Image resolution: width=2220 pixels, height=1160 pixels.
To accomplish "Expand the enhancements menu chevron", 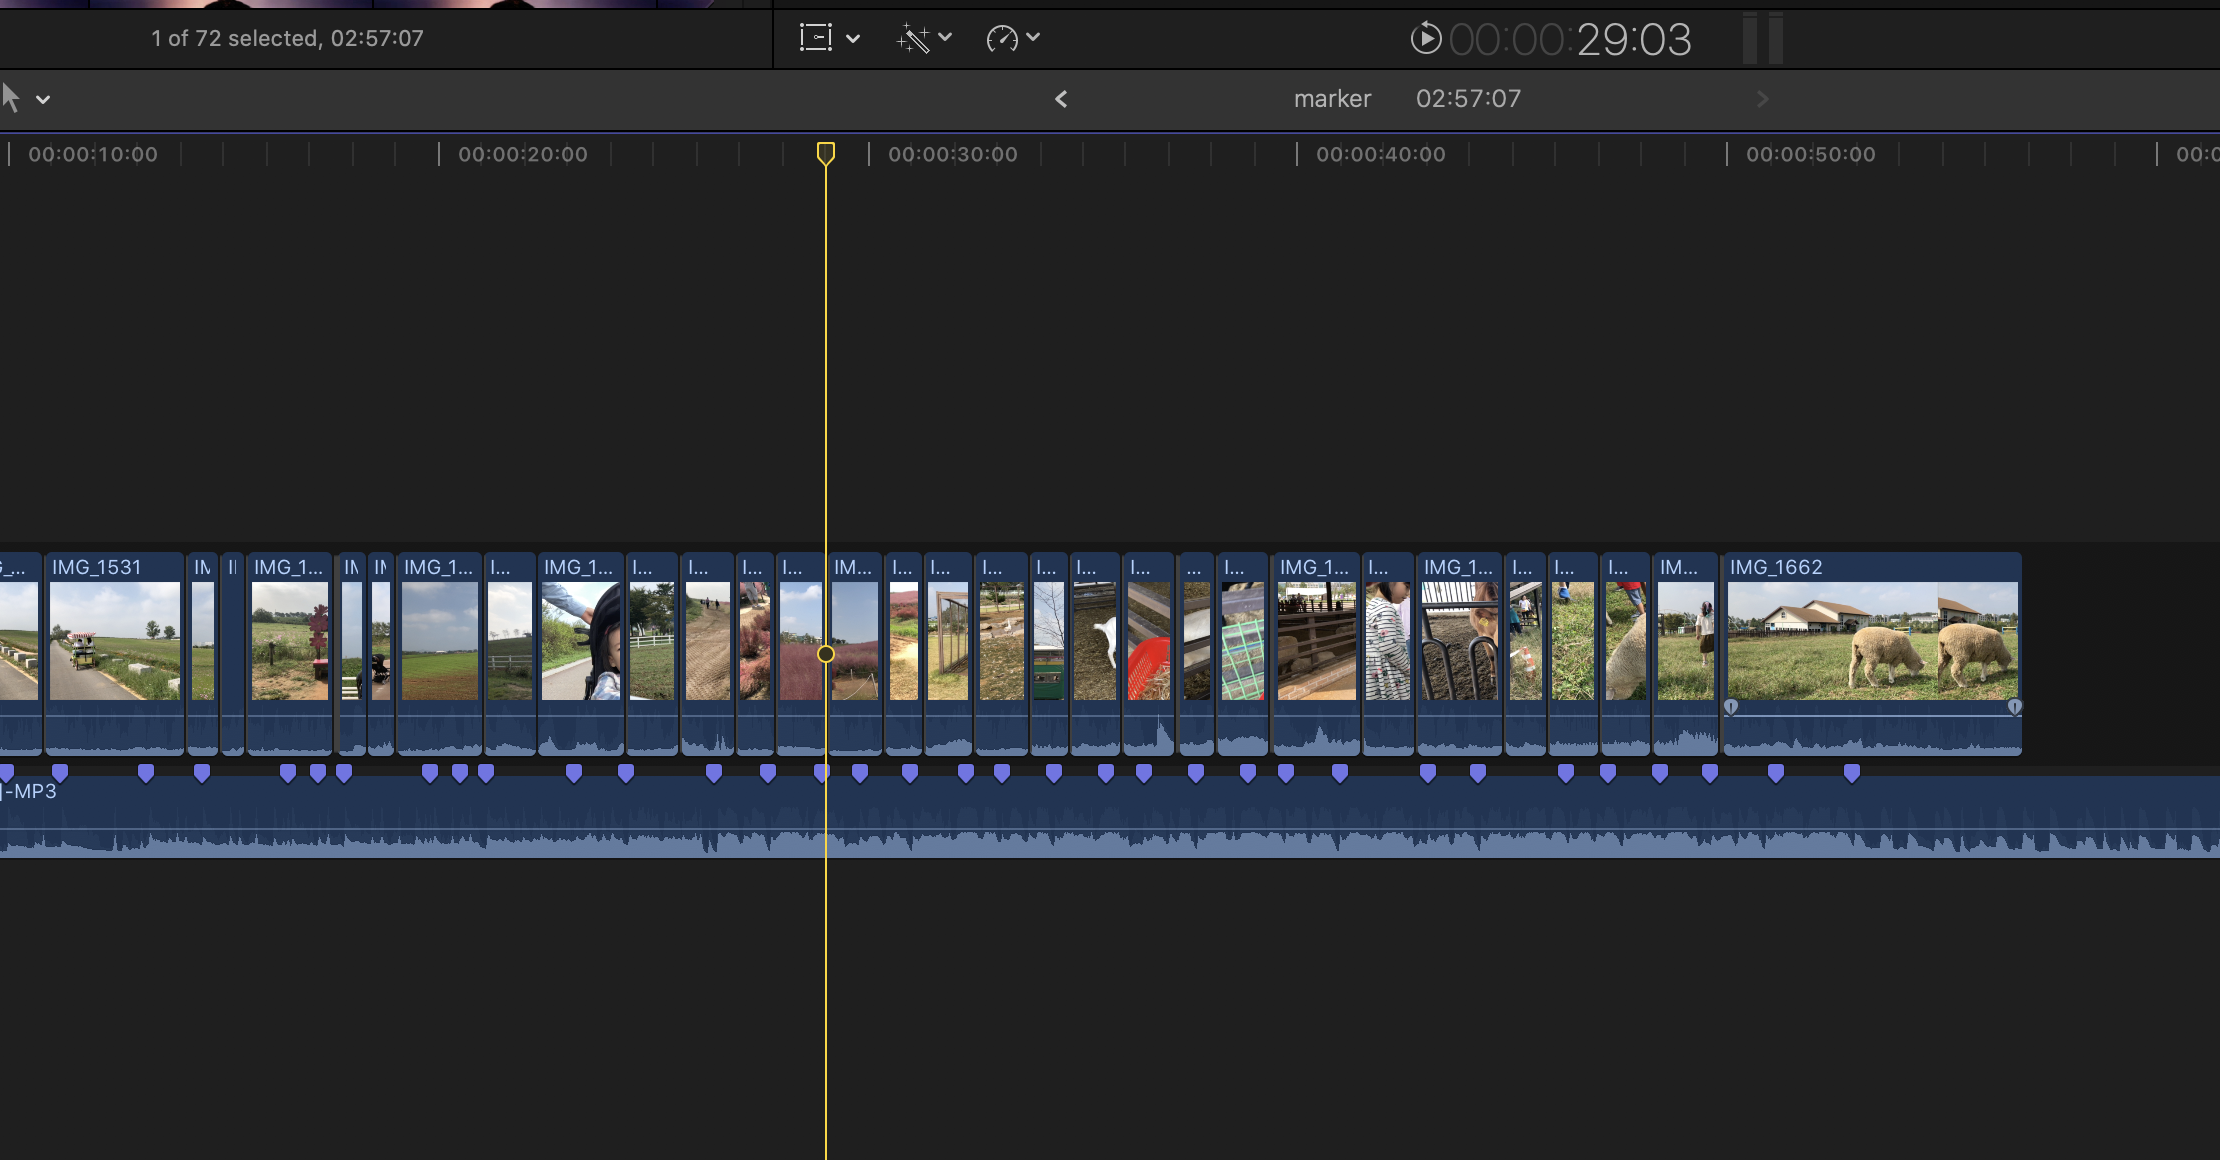I will pos(945,38).
